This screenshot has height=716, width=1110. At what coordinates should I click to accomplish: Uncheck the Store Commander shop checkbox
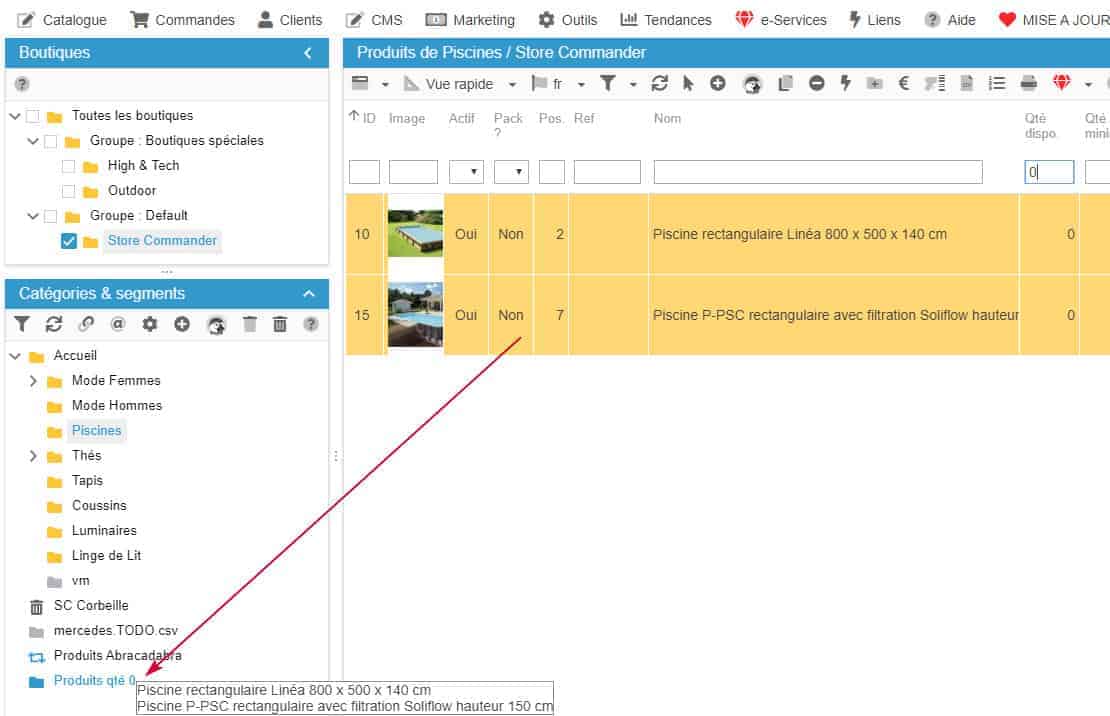(x=69, y=241)
